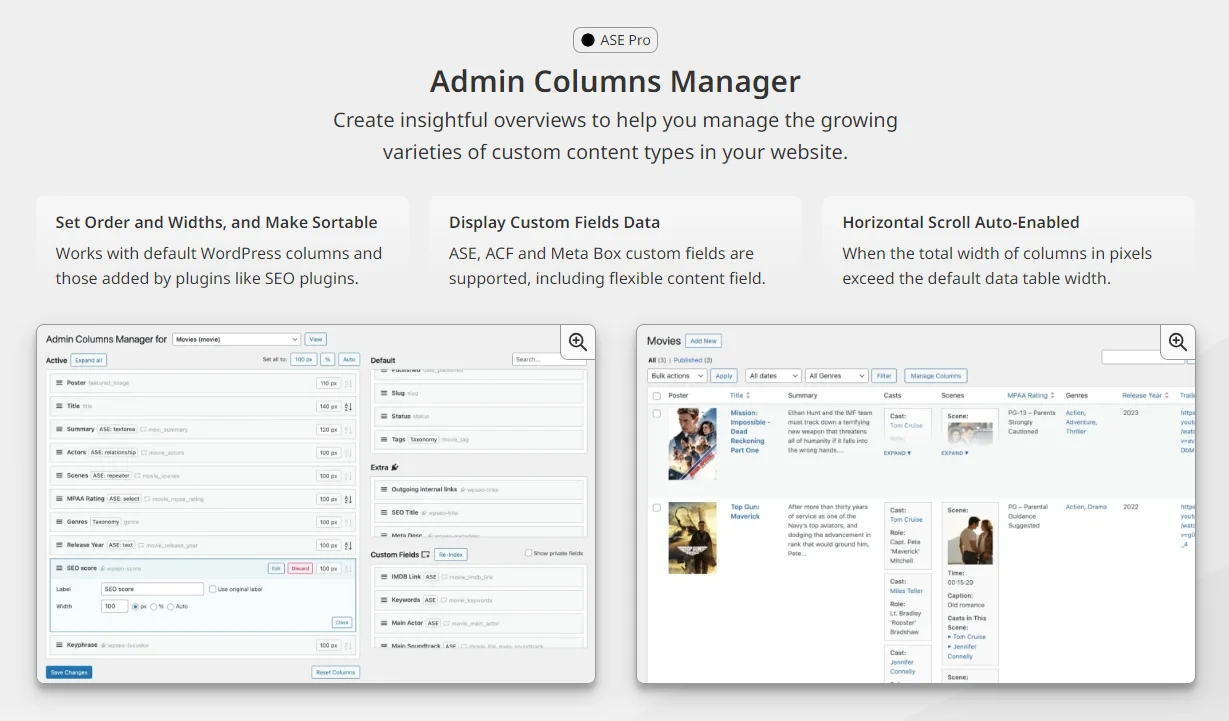Click the drag handle beside Slug
1229x721 pixels.
click(384, 393)
